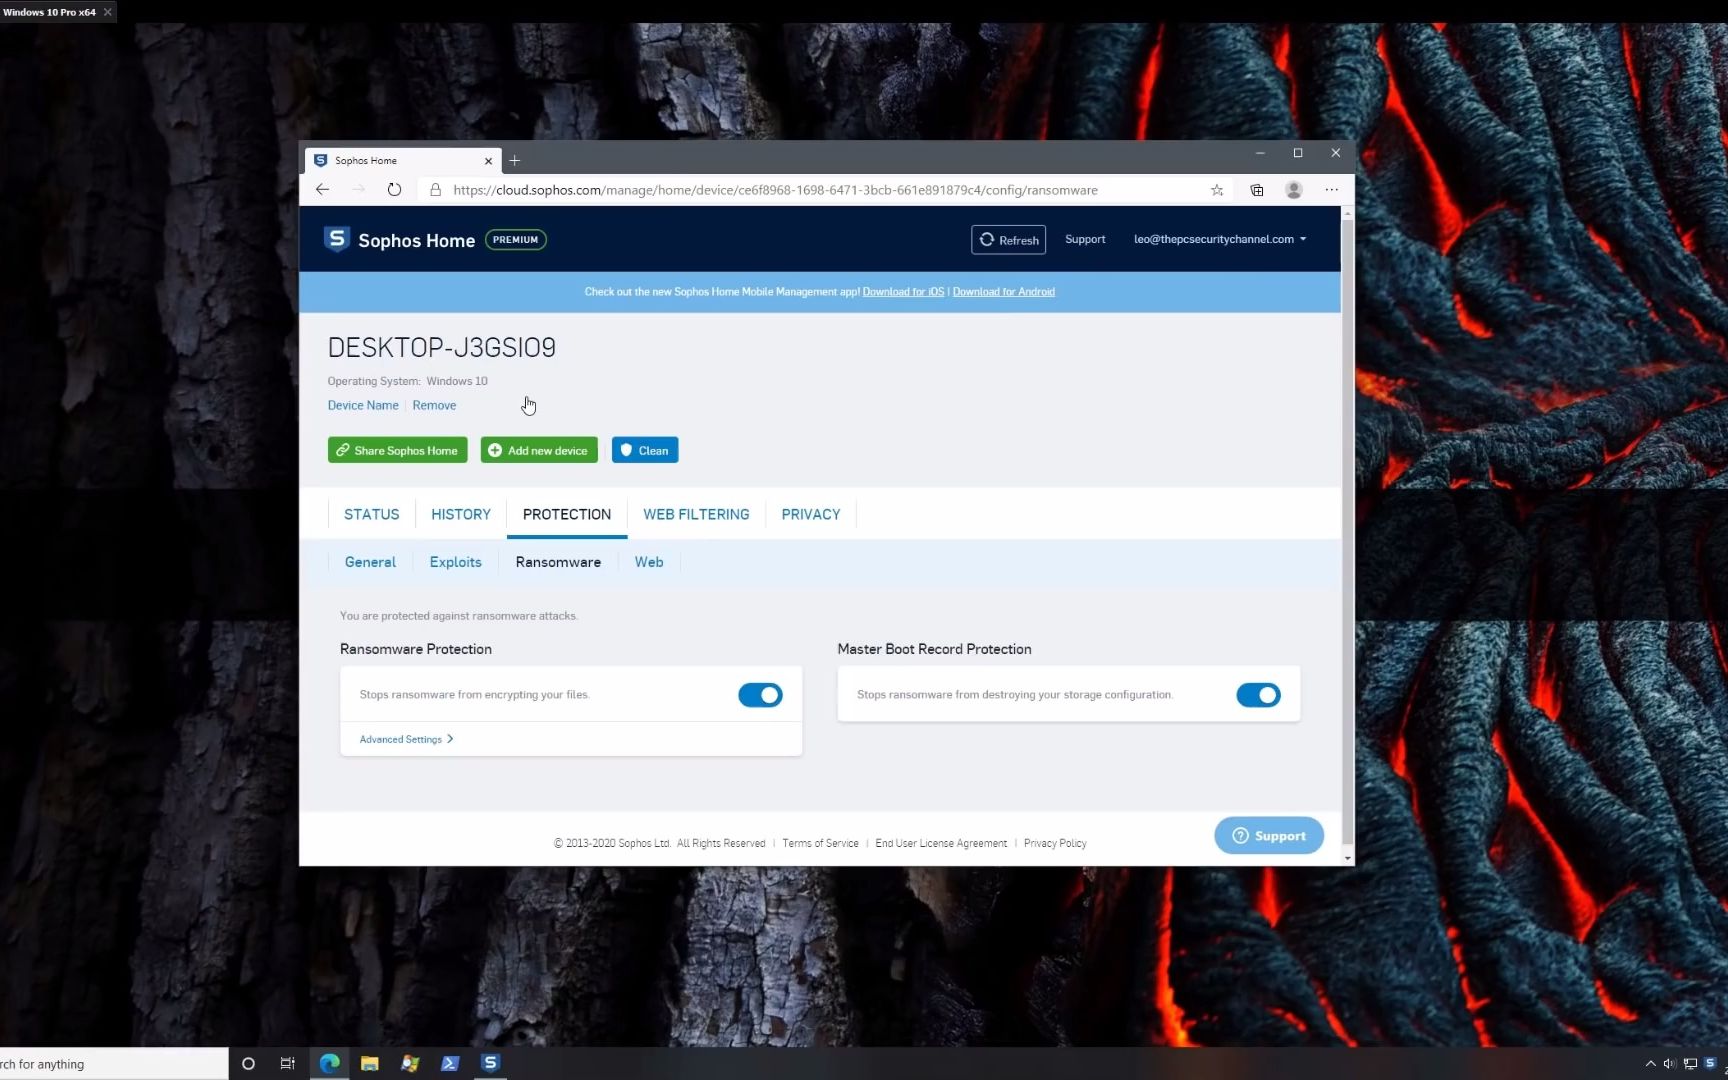Open the PowerShell taskbar icon
The width and height of the screenshot is (1728, 1080).
450,1063
